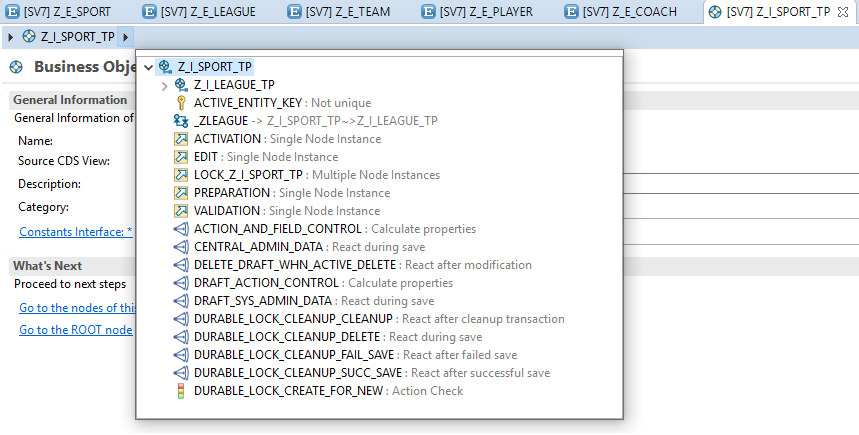Click the CENTRAL_ADMIN_DATA determination icon

pyautogui.click(x=181, y=247)
